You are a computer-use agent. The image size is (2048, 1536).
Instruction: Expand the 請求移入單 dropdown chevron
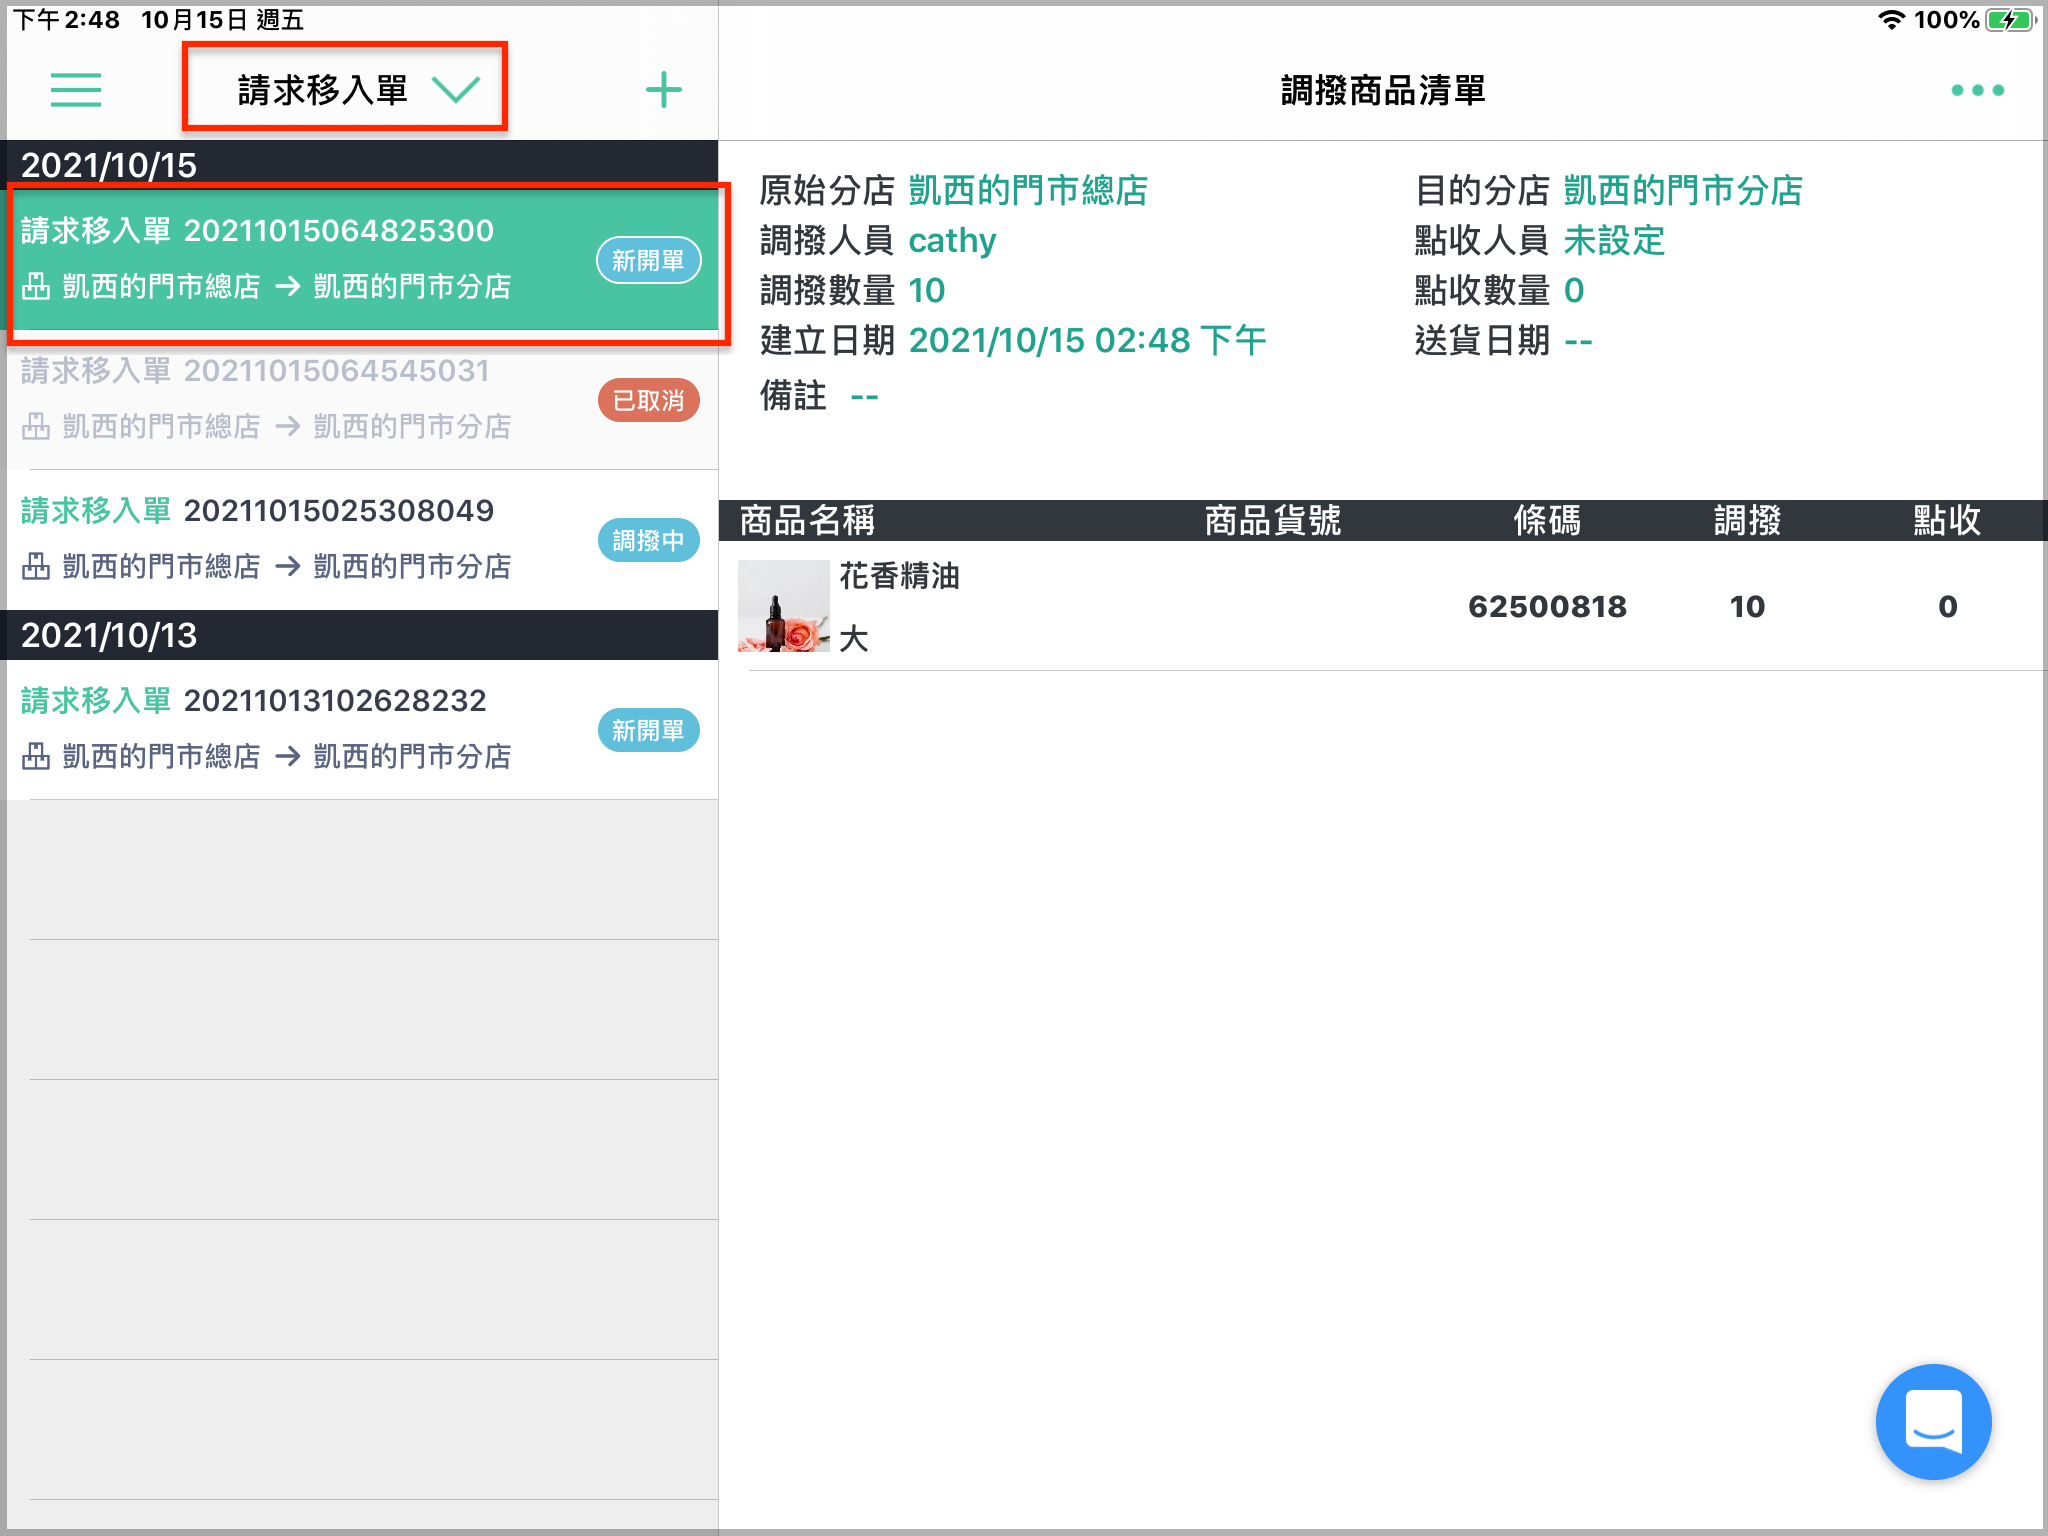[x=456, y=90]
